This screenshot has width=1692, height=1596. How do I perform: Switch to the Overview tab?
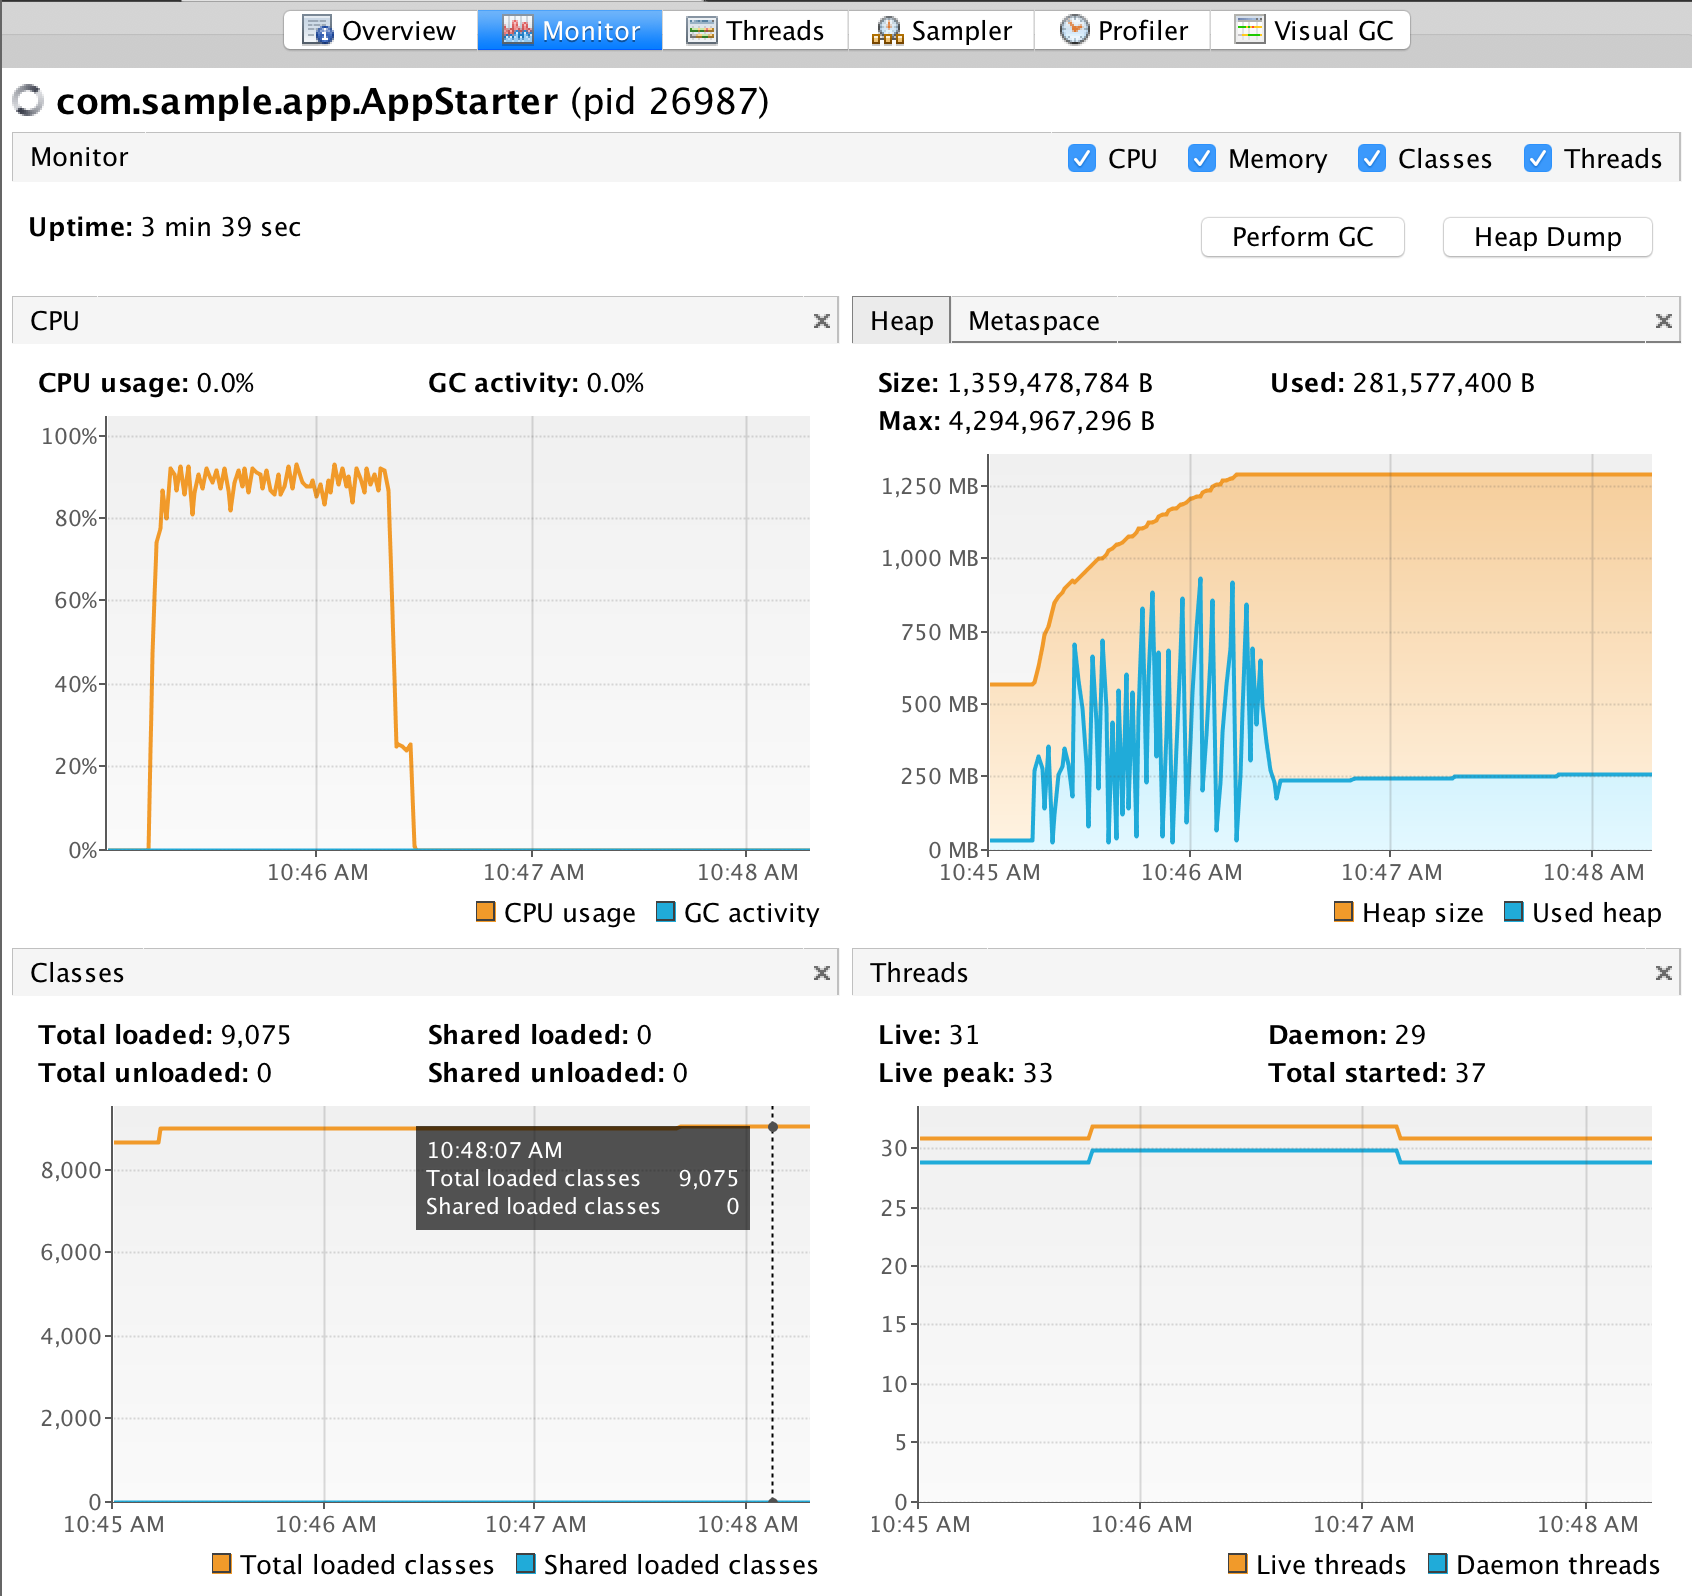(381, 30)
